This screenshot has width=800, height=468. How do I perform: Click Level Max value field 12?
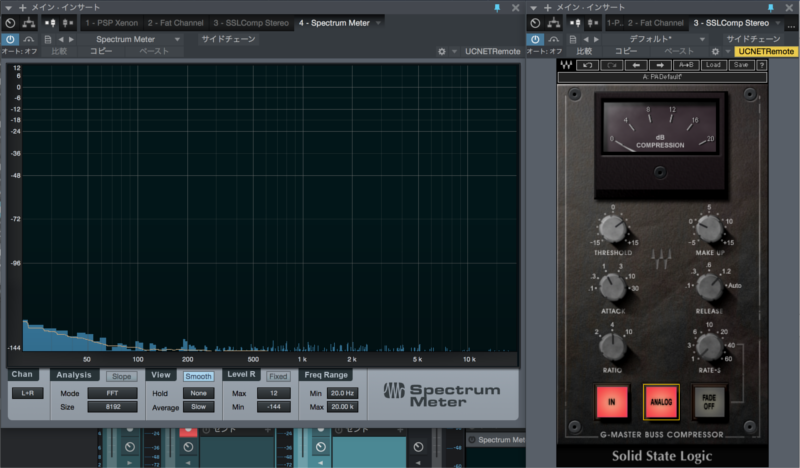coord(274,393)
